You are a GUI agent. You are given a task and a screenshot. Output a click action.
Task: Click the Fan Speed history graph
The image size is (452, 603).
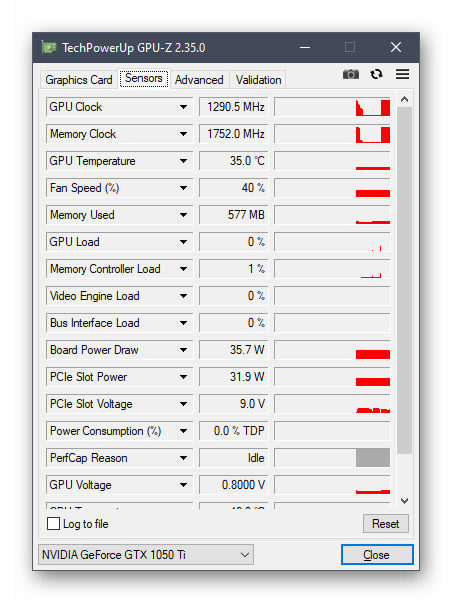pyautogui.click(x=332, y=188)
